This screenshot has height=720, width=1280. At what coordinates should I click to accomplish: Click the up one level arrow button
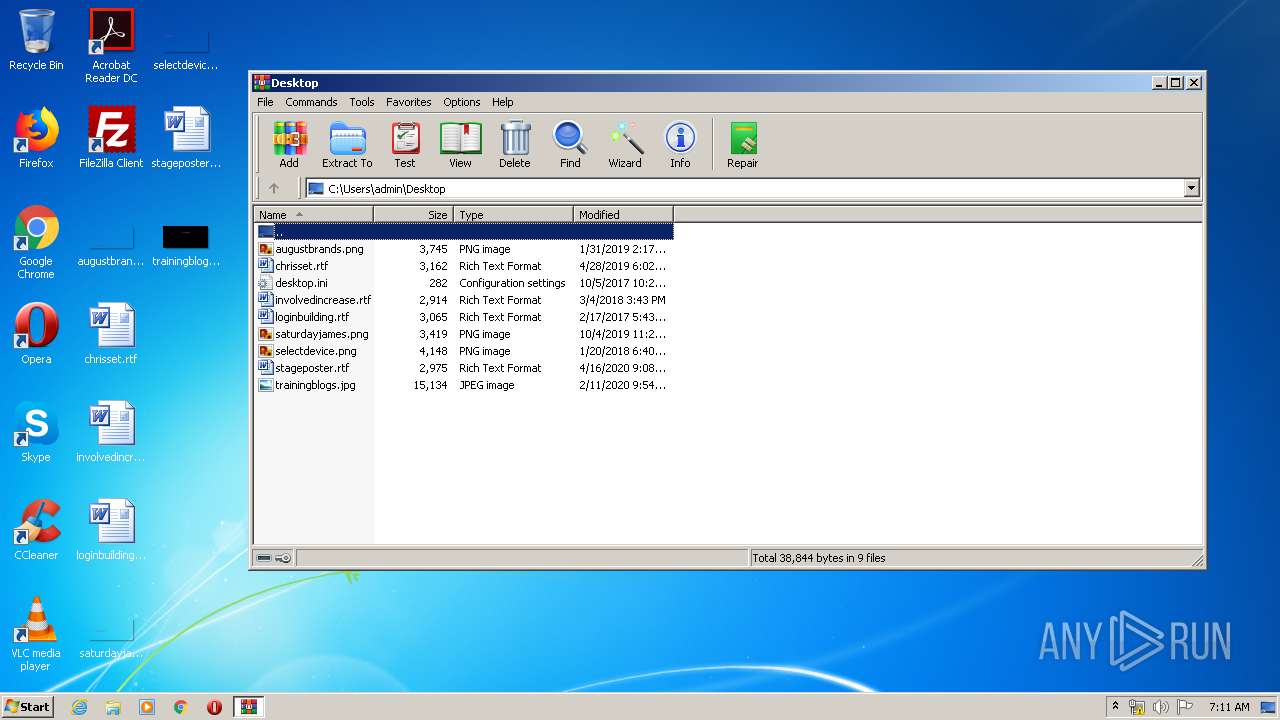274,188
